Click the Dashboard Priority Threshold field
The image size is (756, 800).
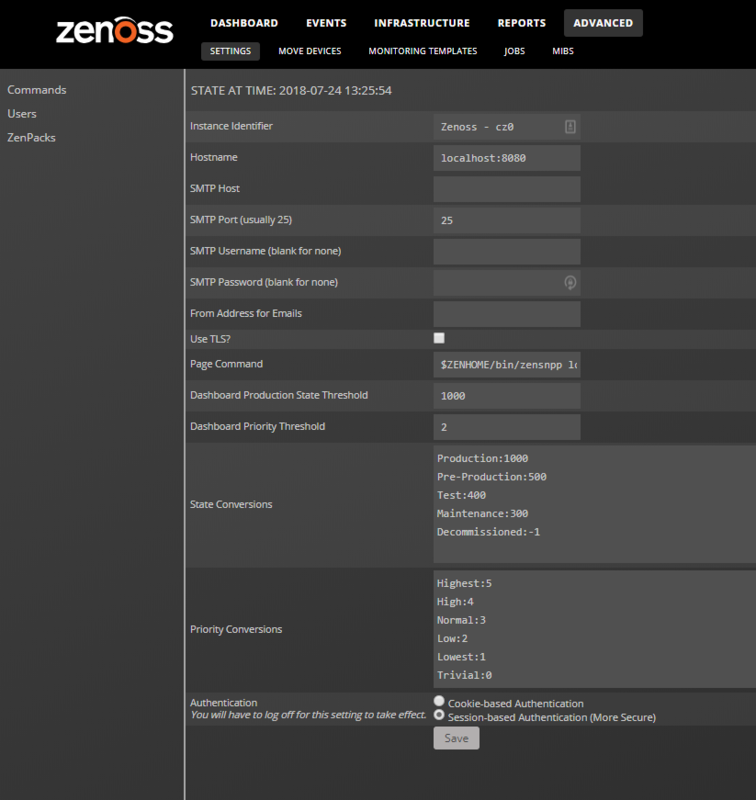507,427
